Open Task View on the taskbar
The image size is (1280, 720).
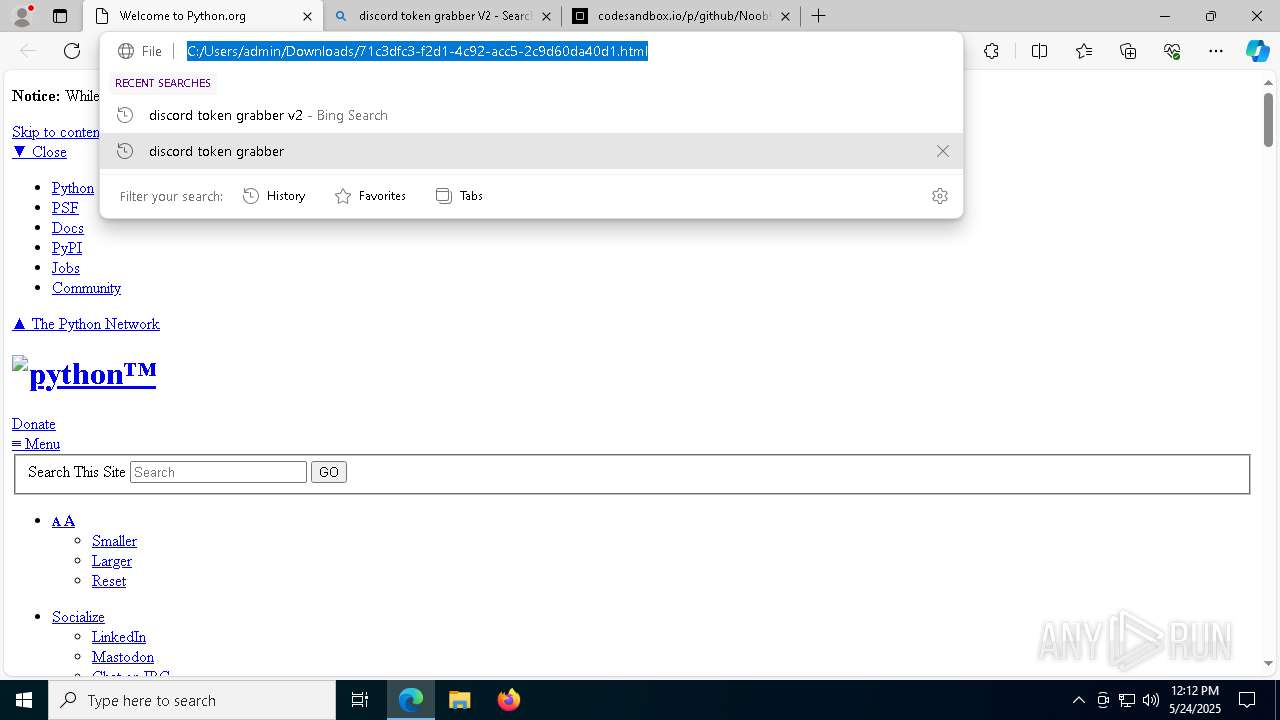point(360,700)
